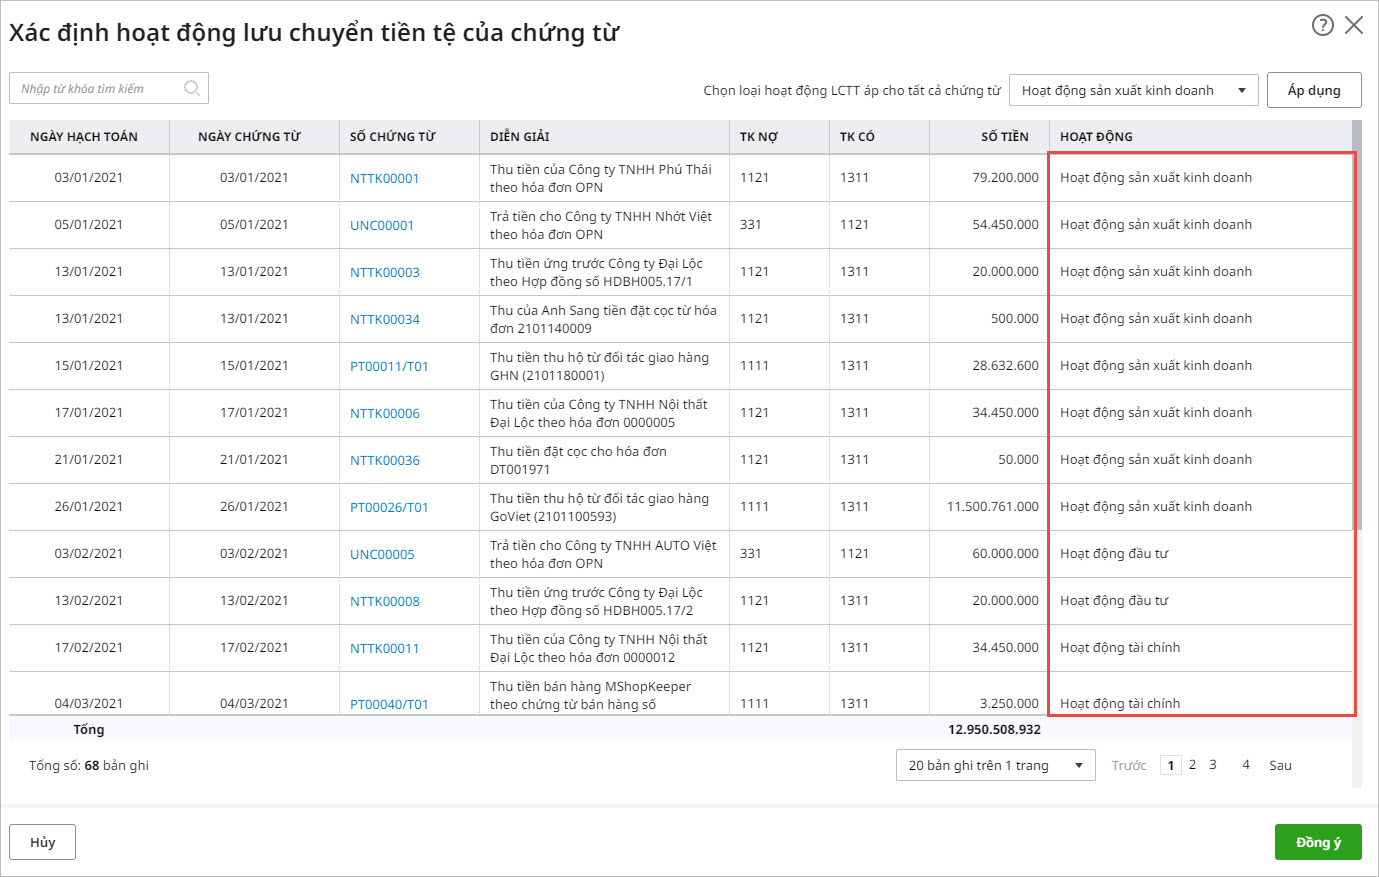This screenshot has width=1379, height=877.
Task: Open voucher link NTTK00001
Action: point(384,178)
